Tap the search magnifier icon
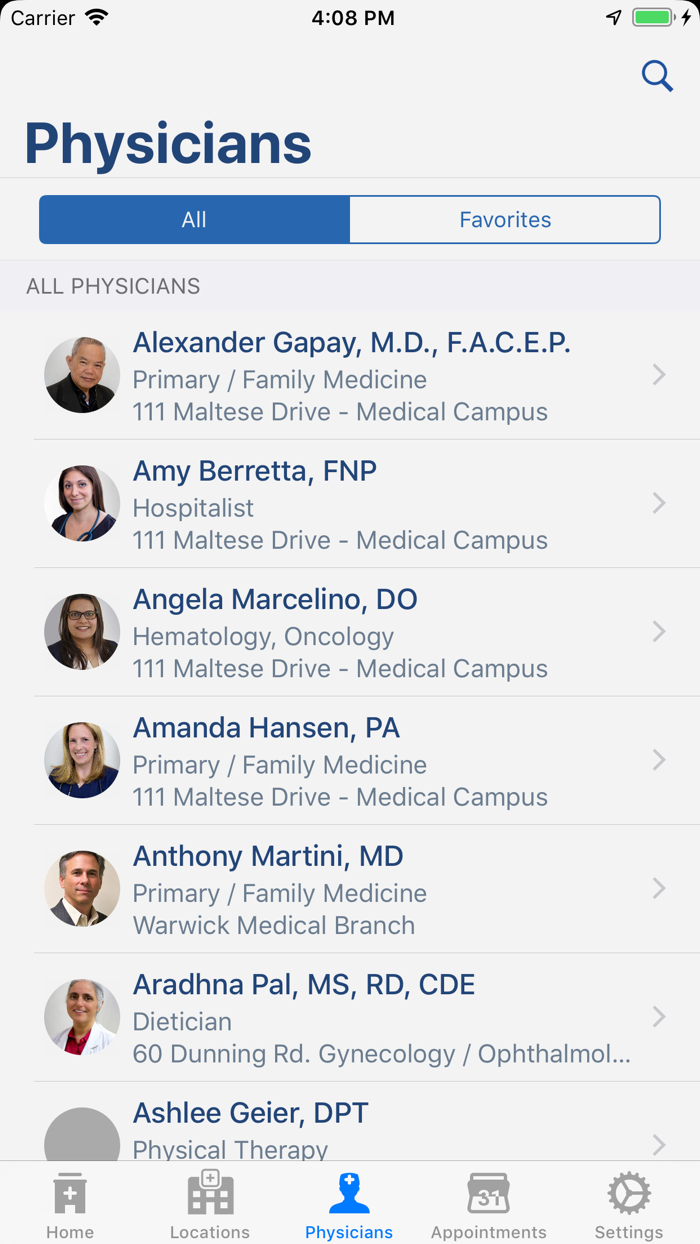Viewport: 700px width, 1244px height. pyautogui.click(x=657, y=76)
